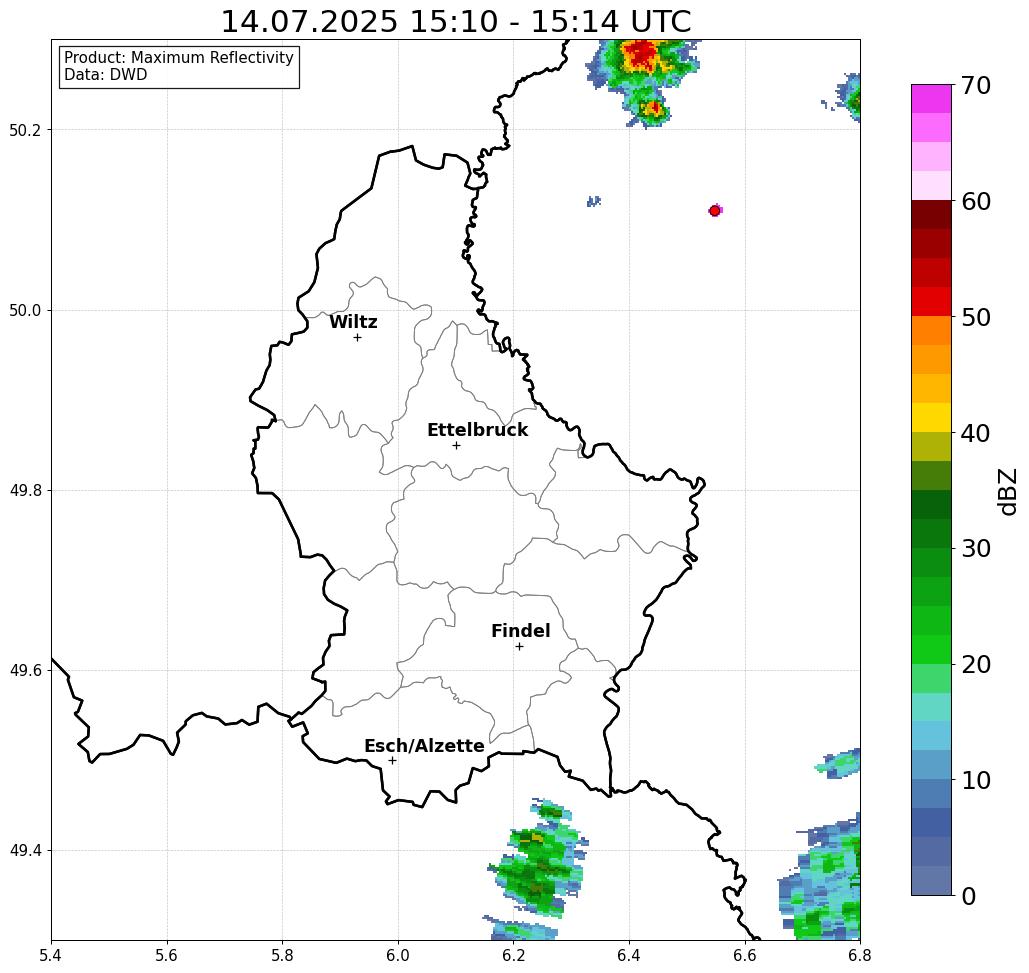
Task: Click the large red-core storm cell at top
Action: point(643,66)
